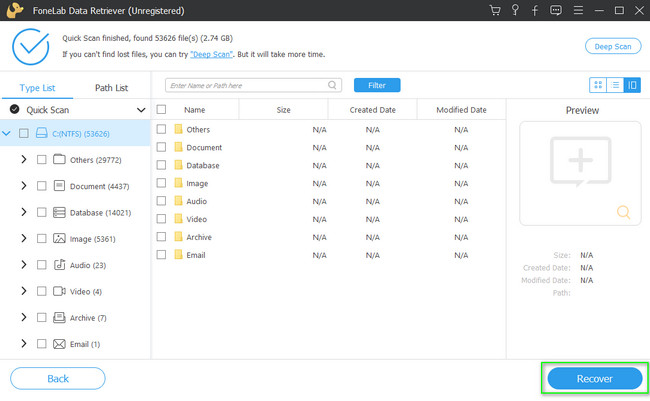Viewport: 650px width, 401px height.
Task: Sort by Created Date column header
Action: pyautogui.click(x=372, y=110)
